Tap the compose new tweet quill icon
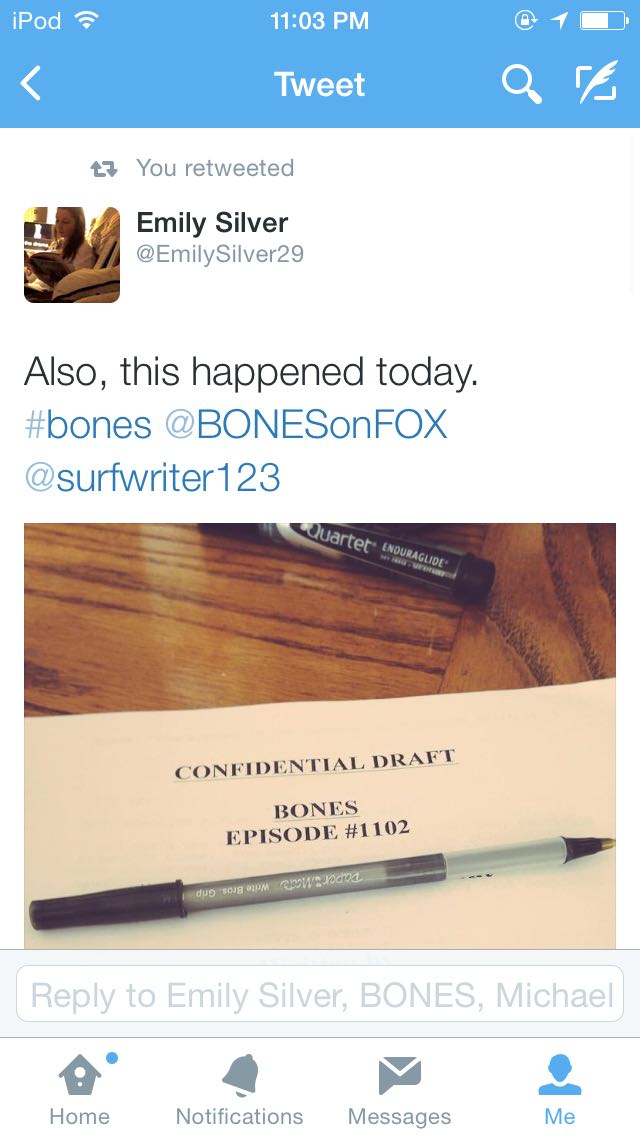The width and height of the screenshot is (640, 1136). (x=597, y=82)
